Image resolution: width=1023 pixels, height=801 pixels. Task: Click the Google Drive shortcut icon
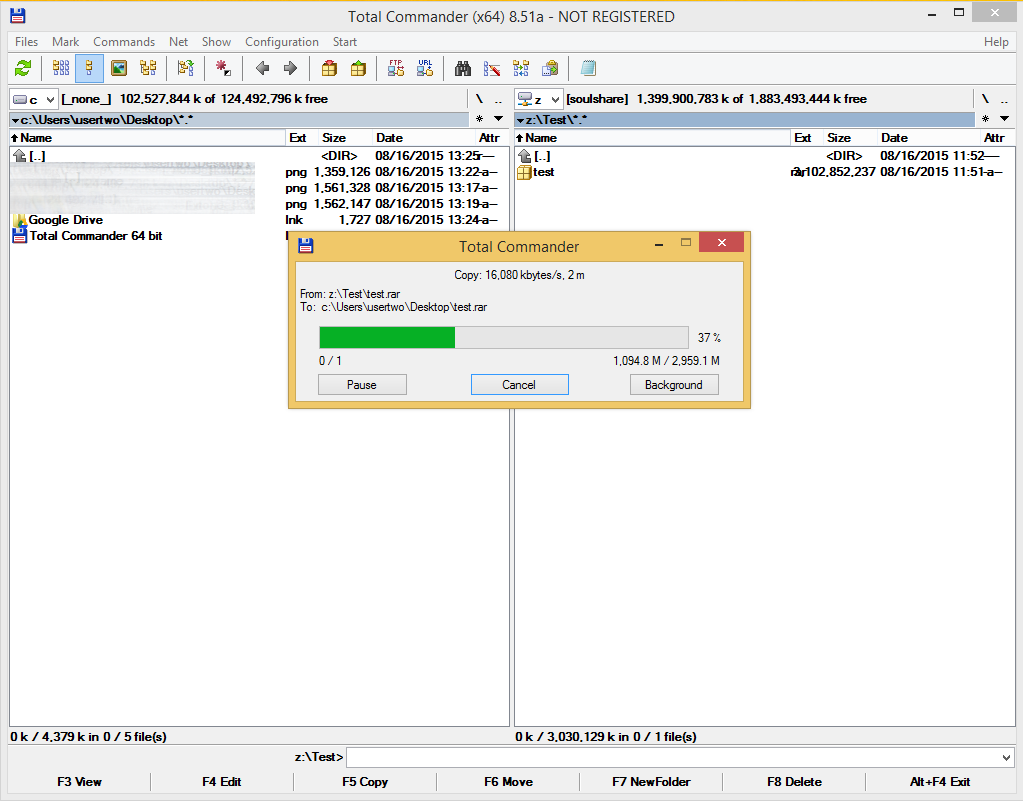[x=20, y=220]
